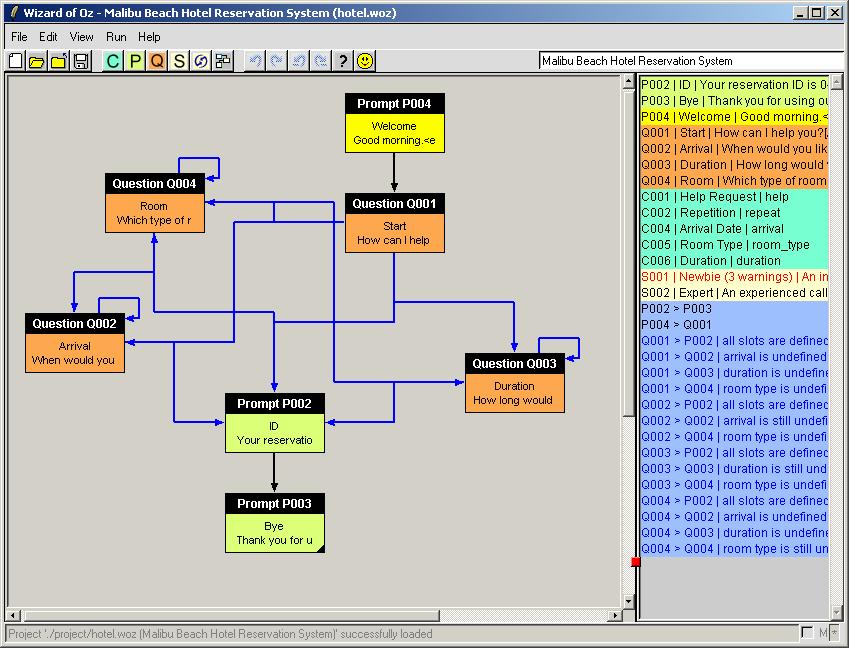This screenshot has height=648, width=849.
Task: Select transition 'Q002 > Q002 | arrival is still undefined'
Action: click(734, 421)
